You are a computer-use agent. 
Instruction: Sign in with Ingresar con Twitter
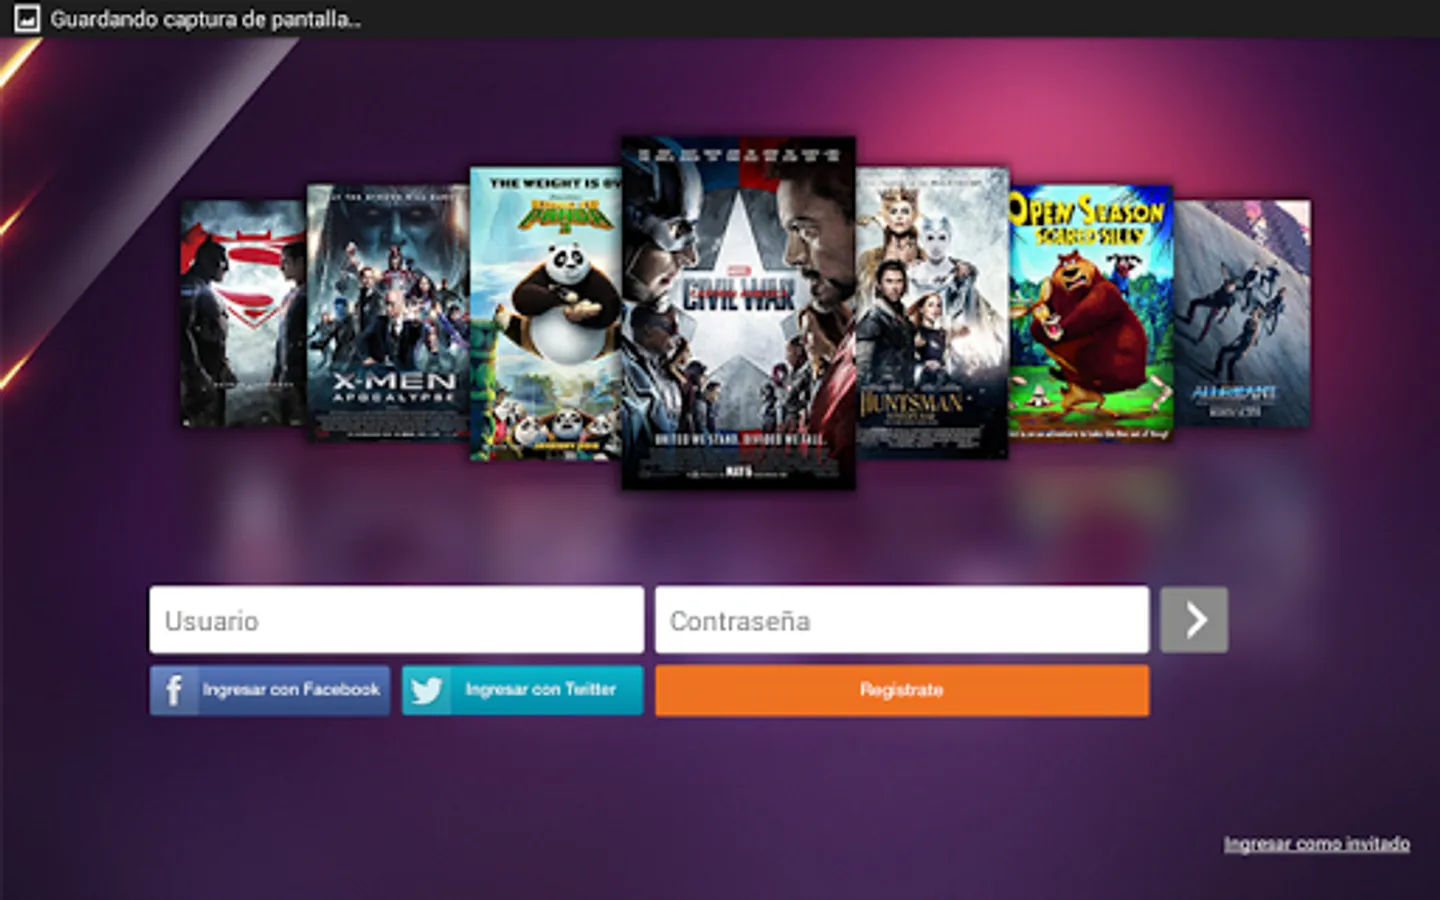pos(522,690)
